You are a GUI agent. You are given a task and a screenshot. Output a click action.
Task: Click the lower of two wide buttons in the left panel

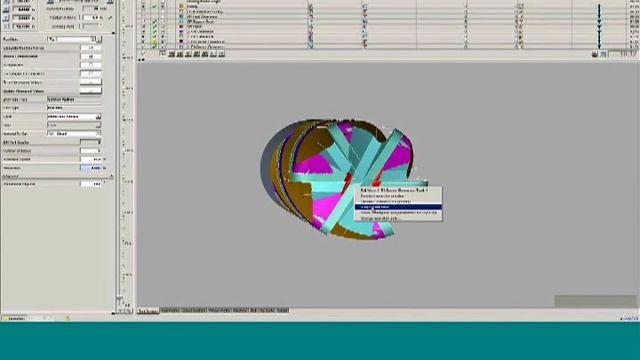[91, 91]
